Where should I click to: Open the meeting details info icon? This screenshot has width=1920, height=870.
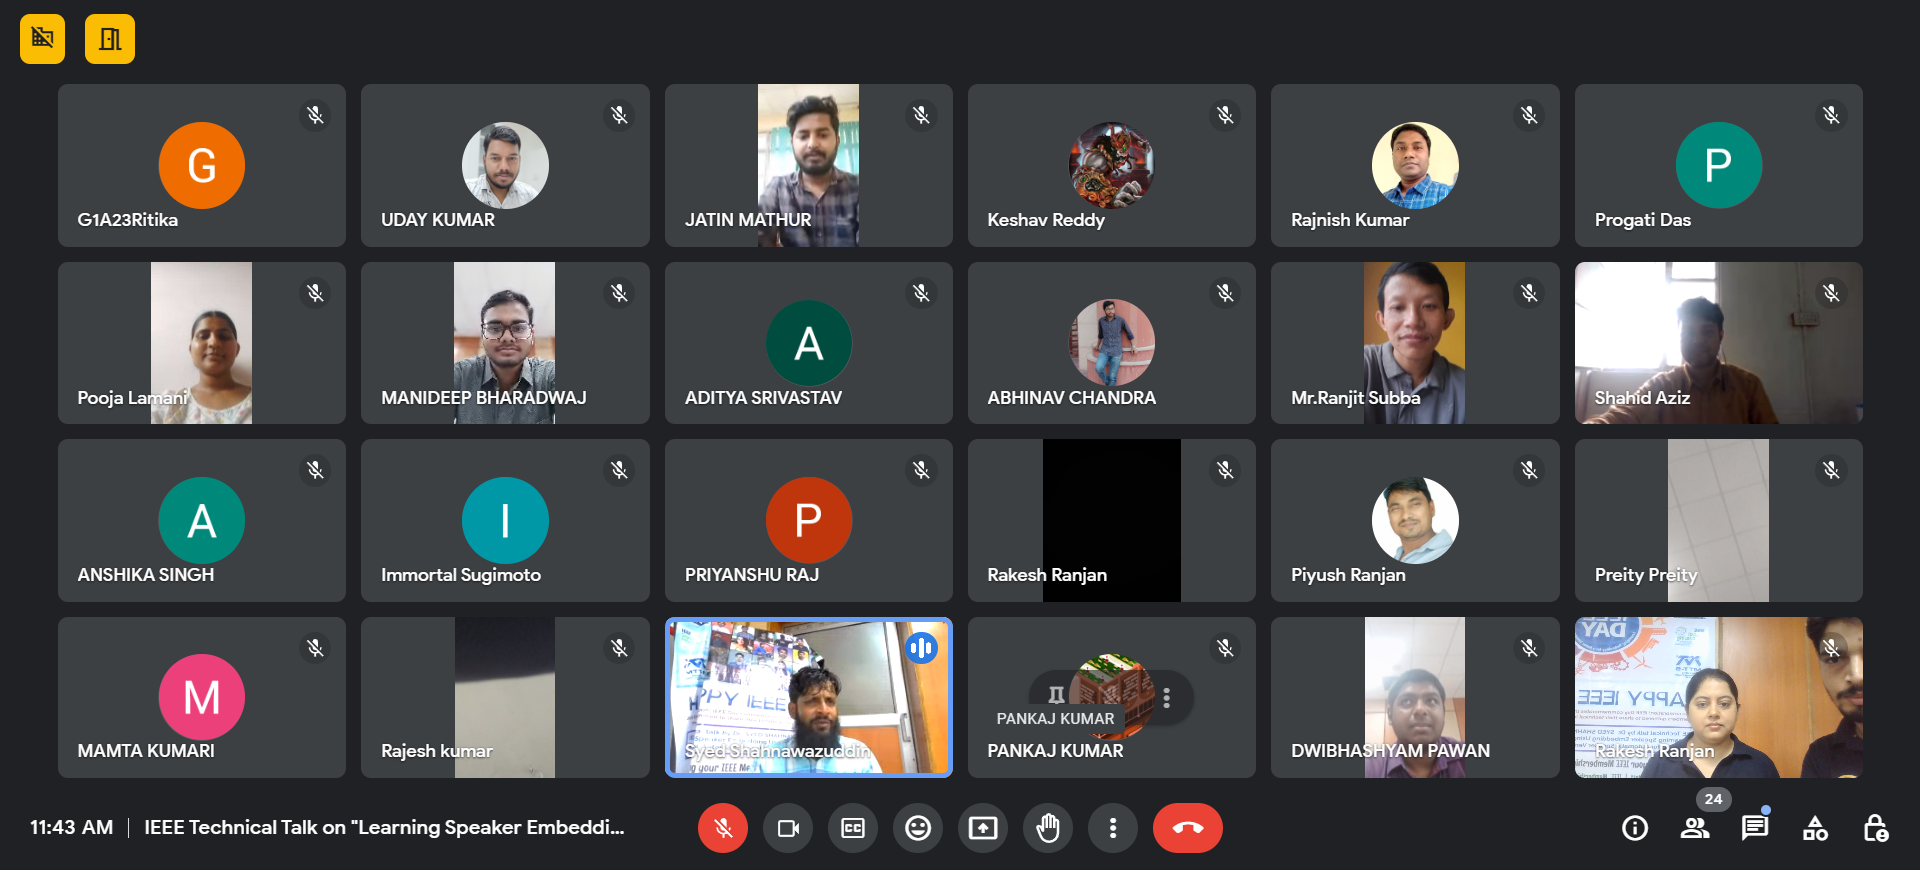click(x=1634, y=828)
